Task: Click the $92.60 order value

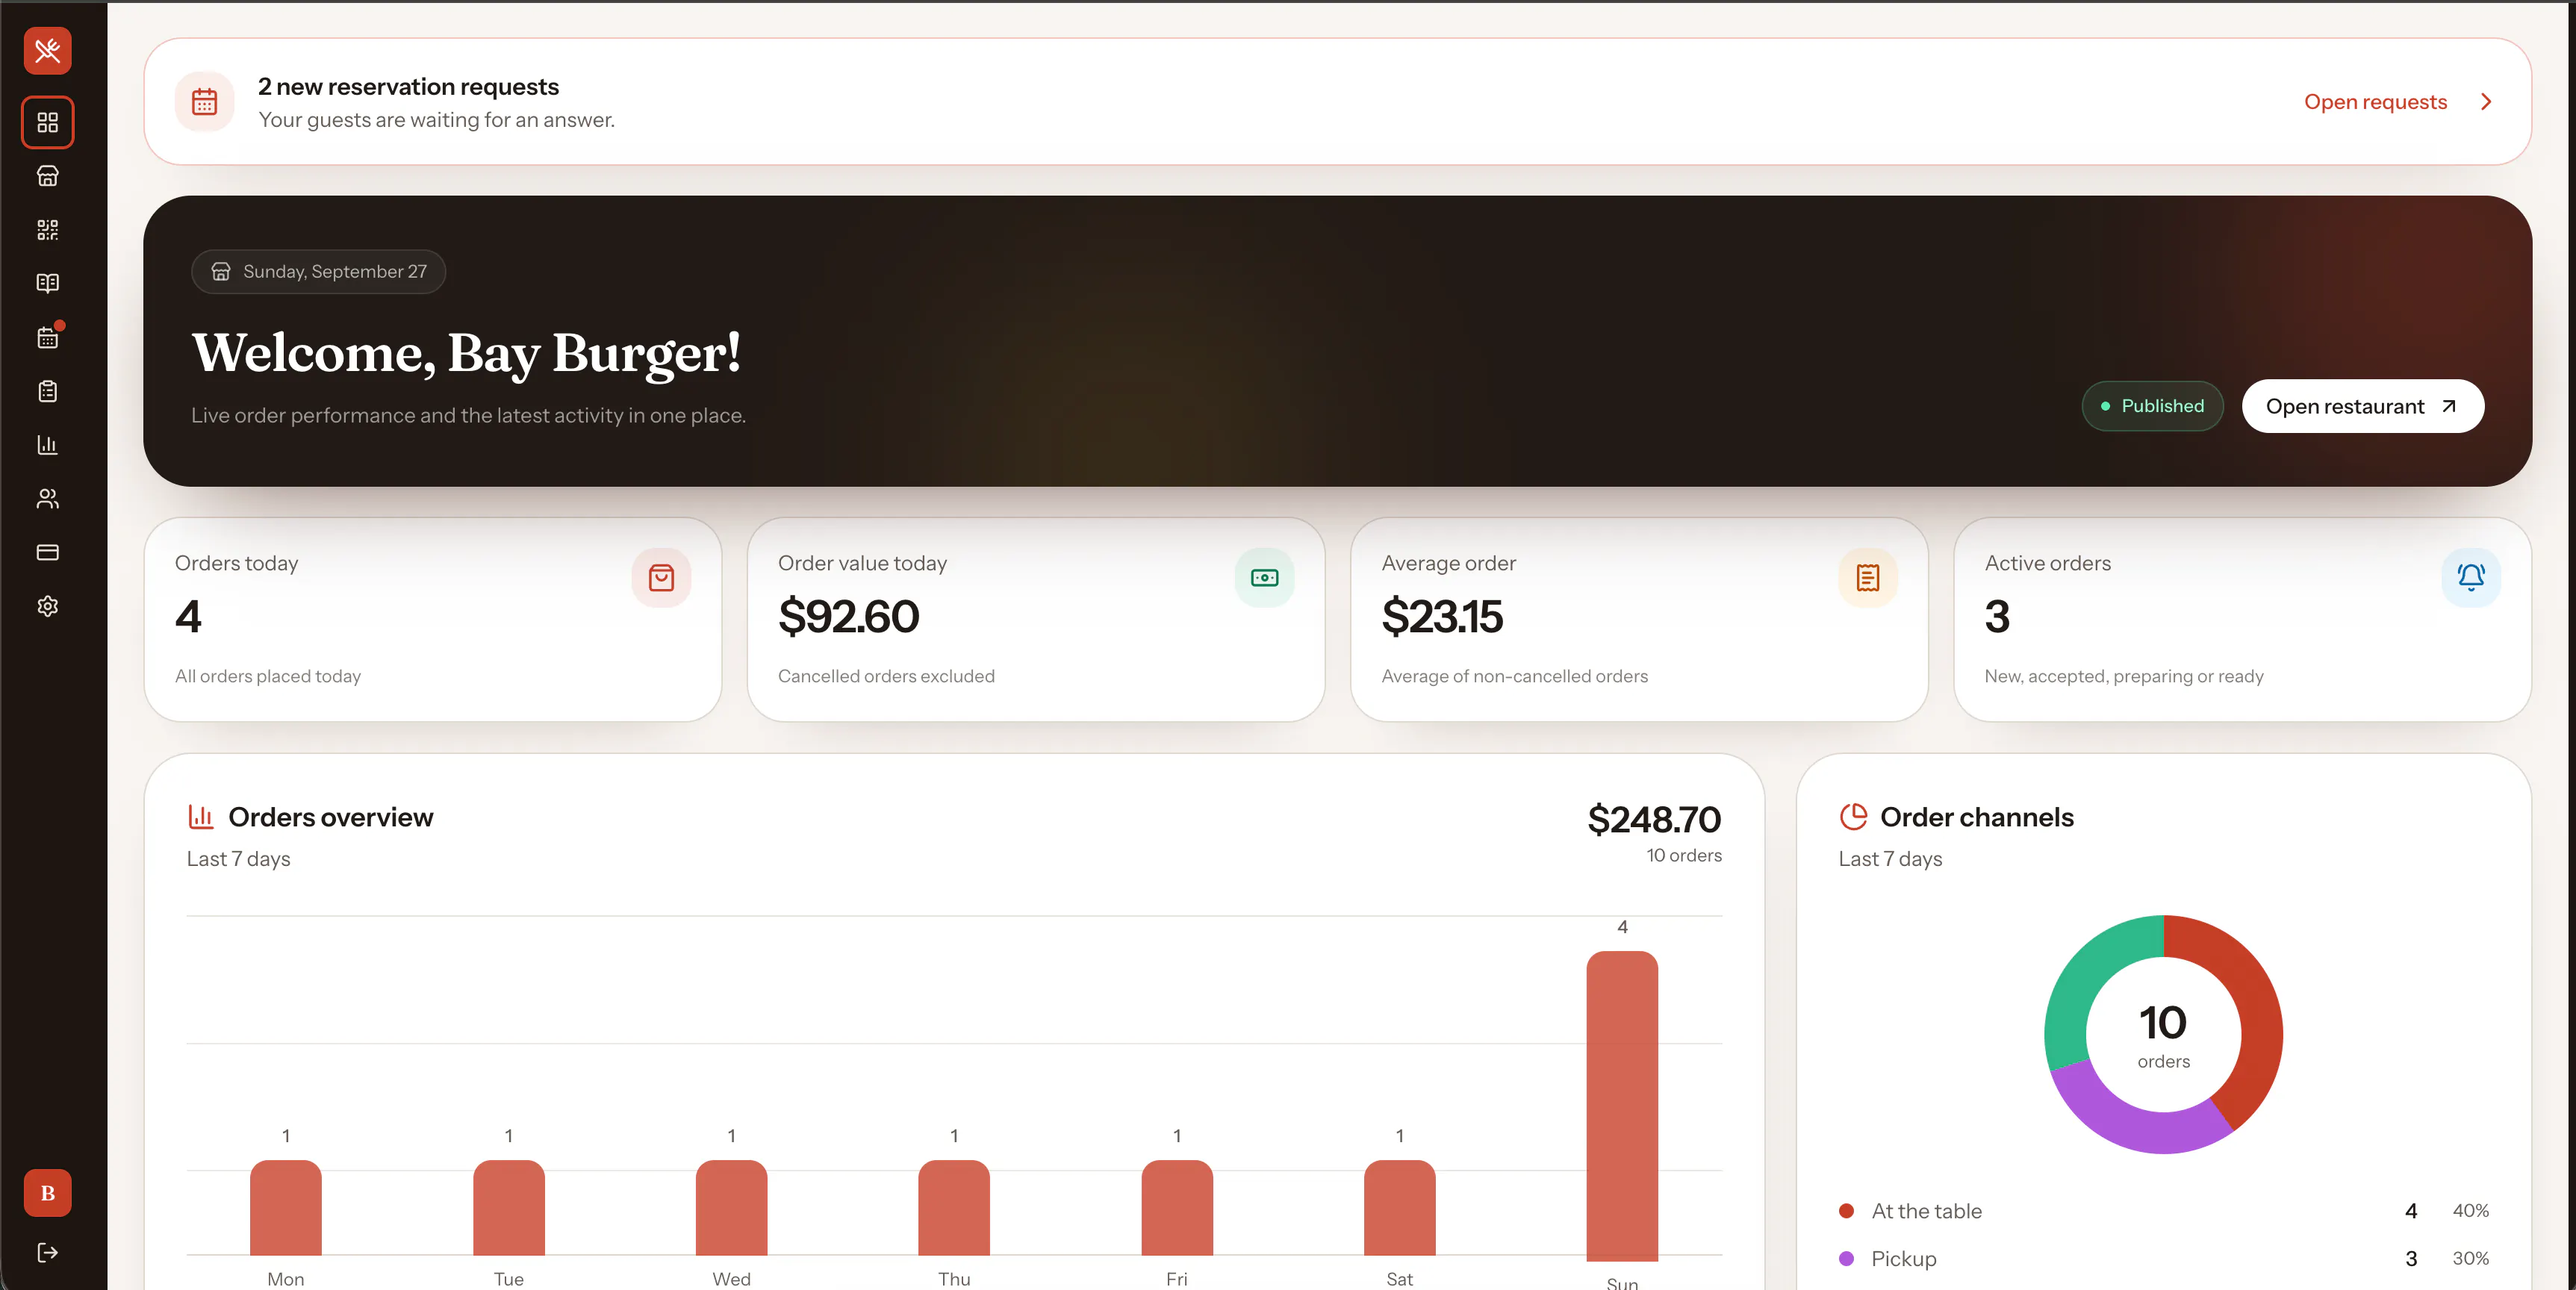Action: 848,617
